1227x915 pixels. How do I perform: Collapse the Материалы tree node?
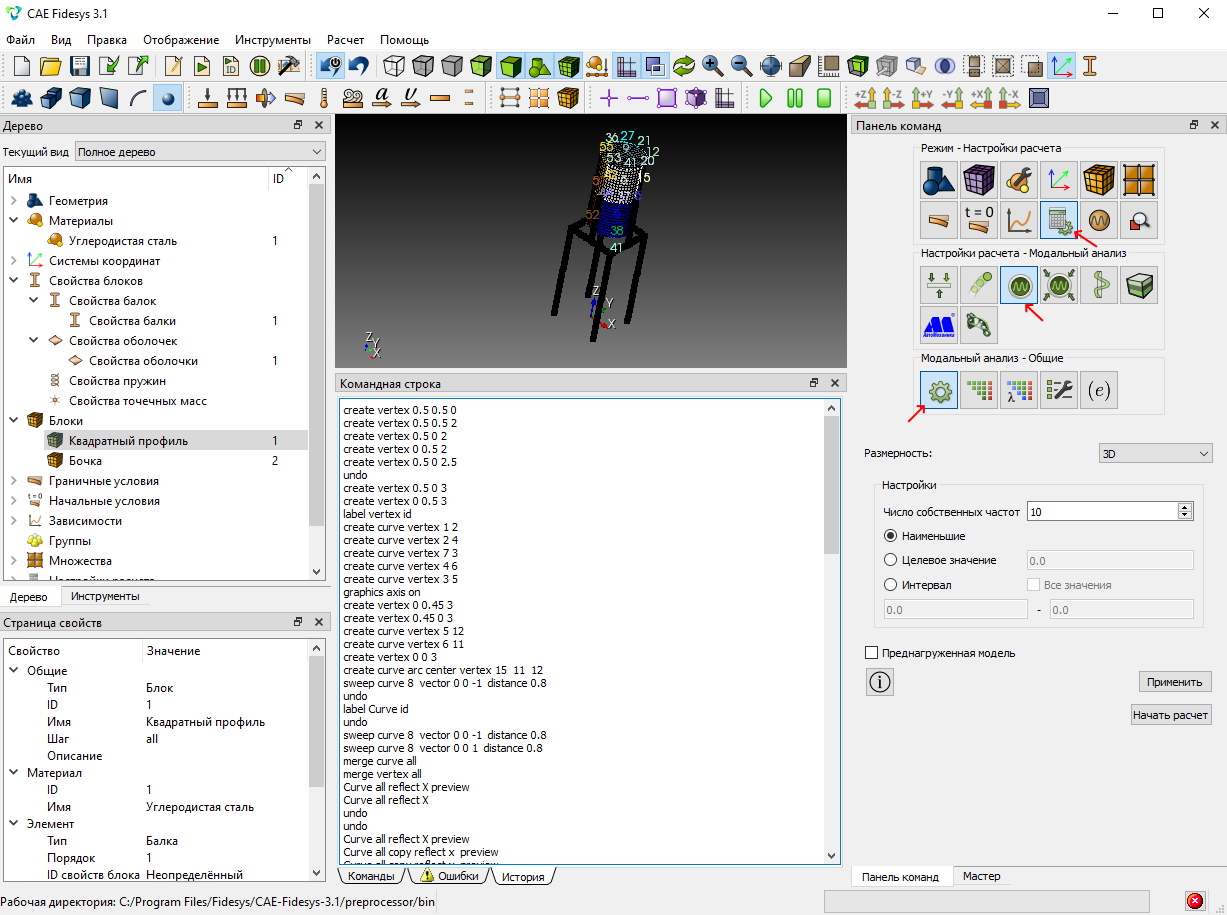click(14, 221)
